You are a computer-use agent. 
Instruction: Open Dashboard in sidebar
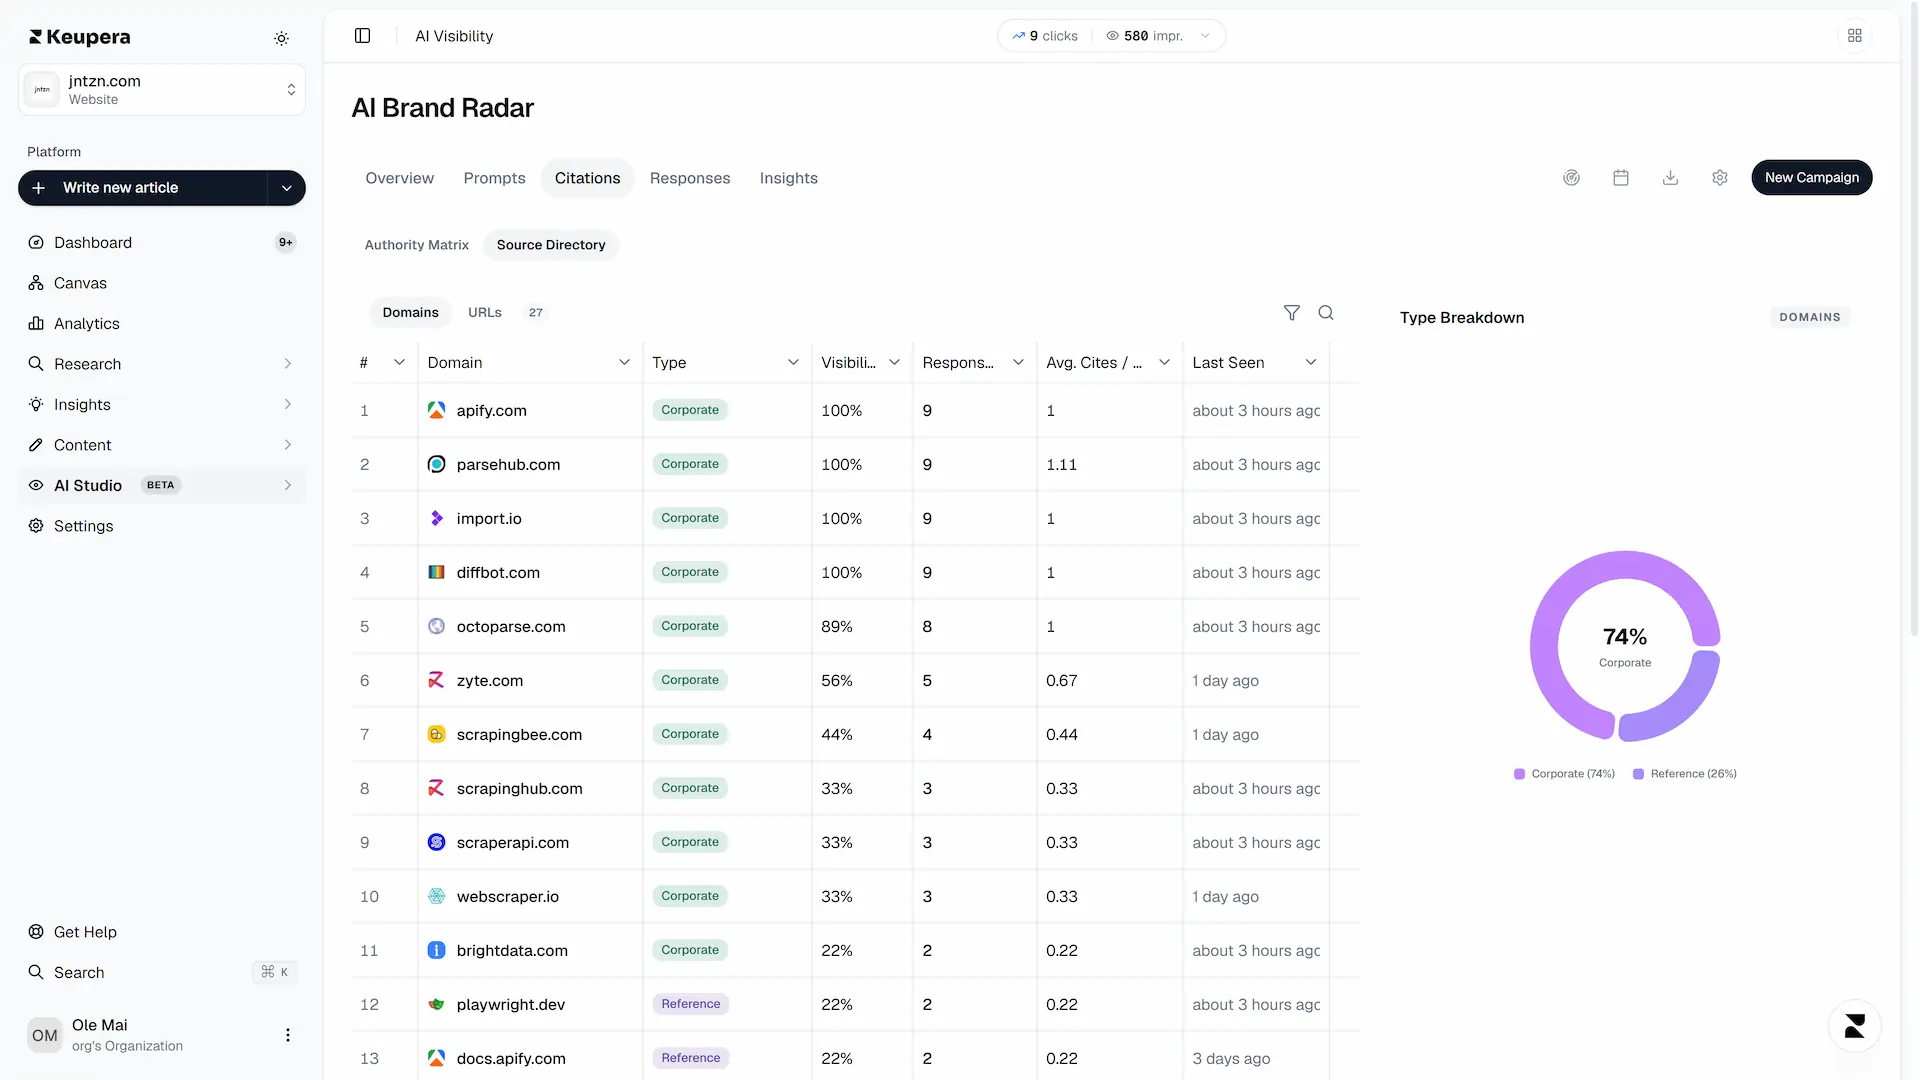pos(162,242)
